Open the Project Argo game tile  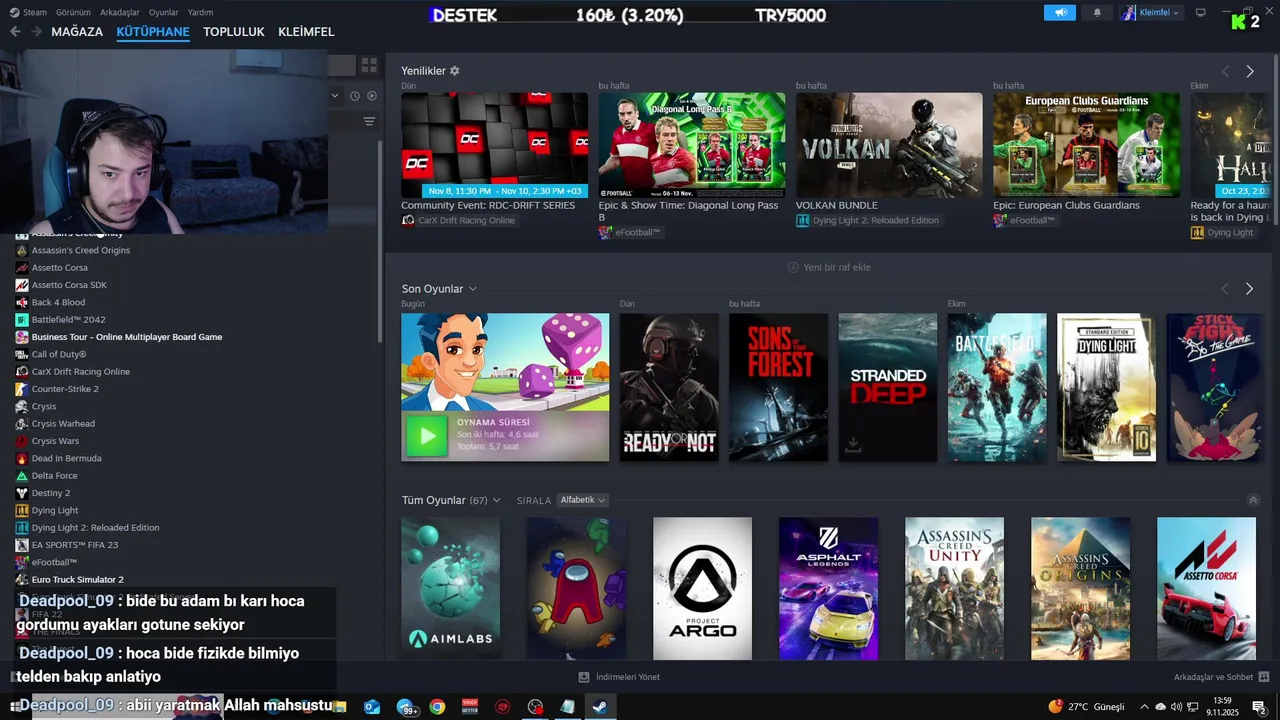click(x=702, y=588)
